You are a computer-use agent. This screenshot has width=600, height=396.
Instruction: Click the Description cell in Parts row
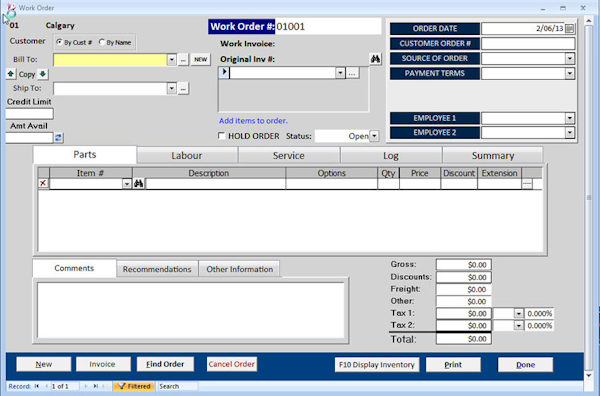pos(215,184)
